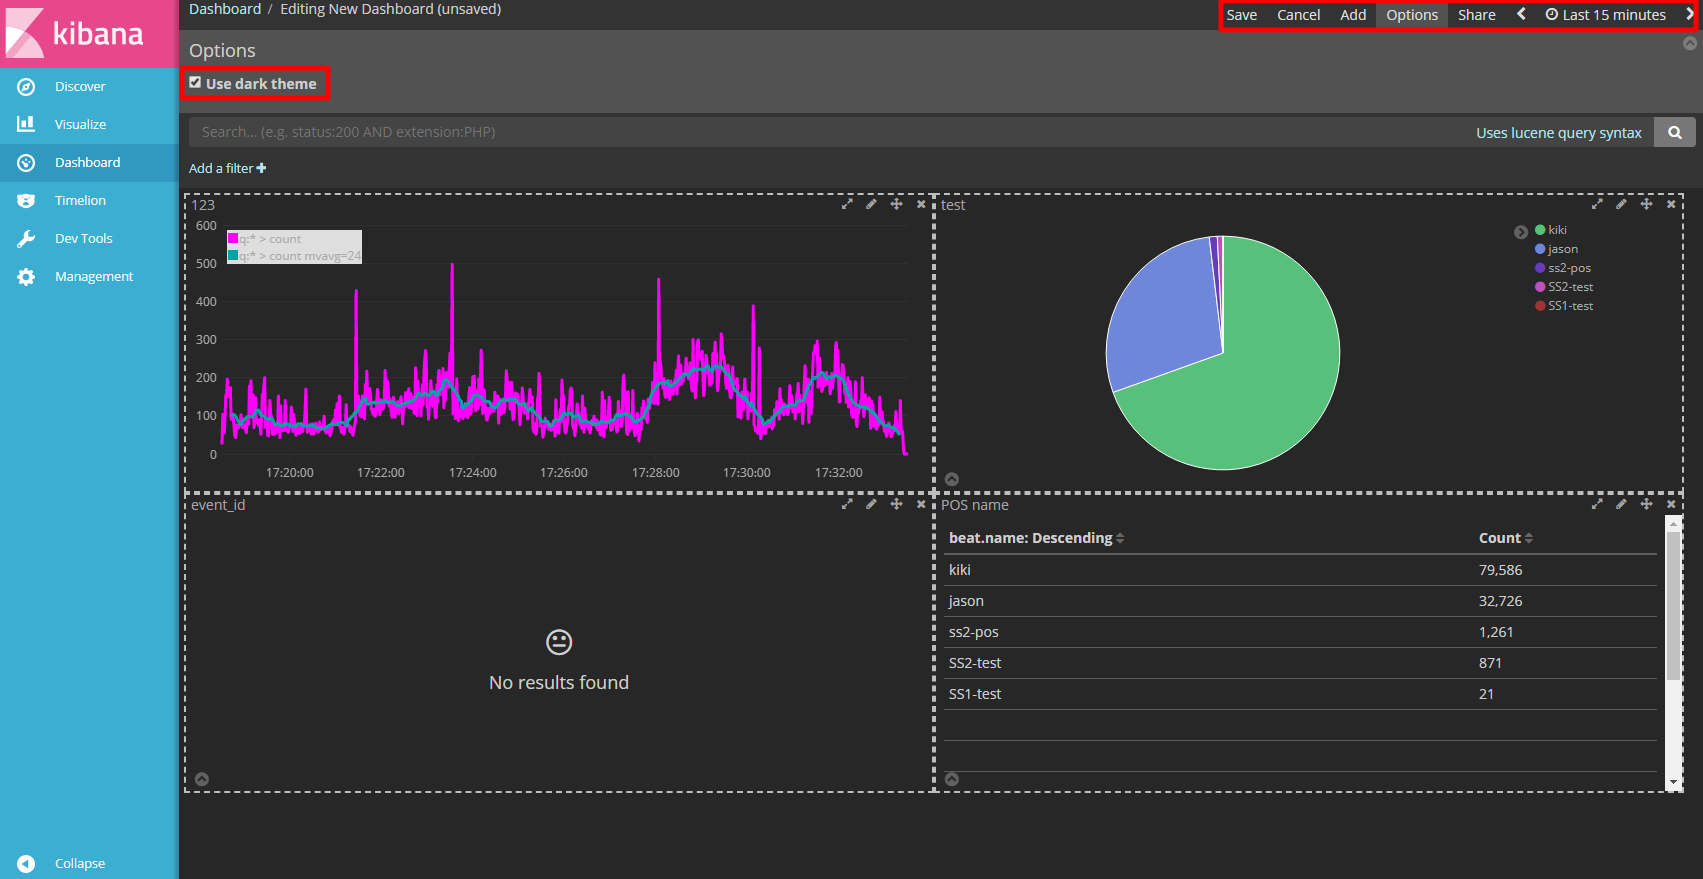Edit the POS name table panel
This screenshot has height=879, width=1703.
coord(1621,504)
